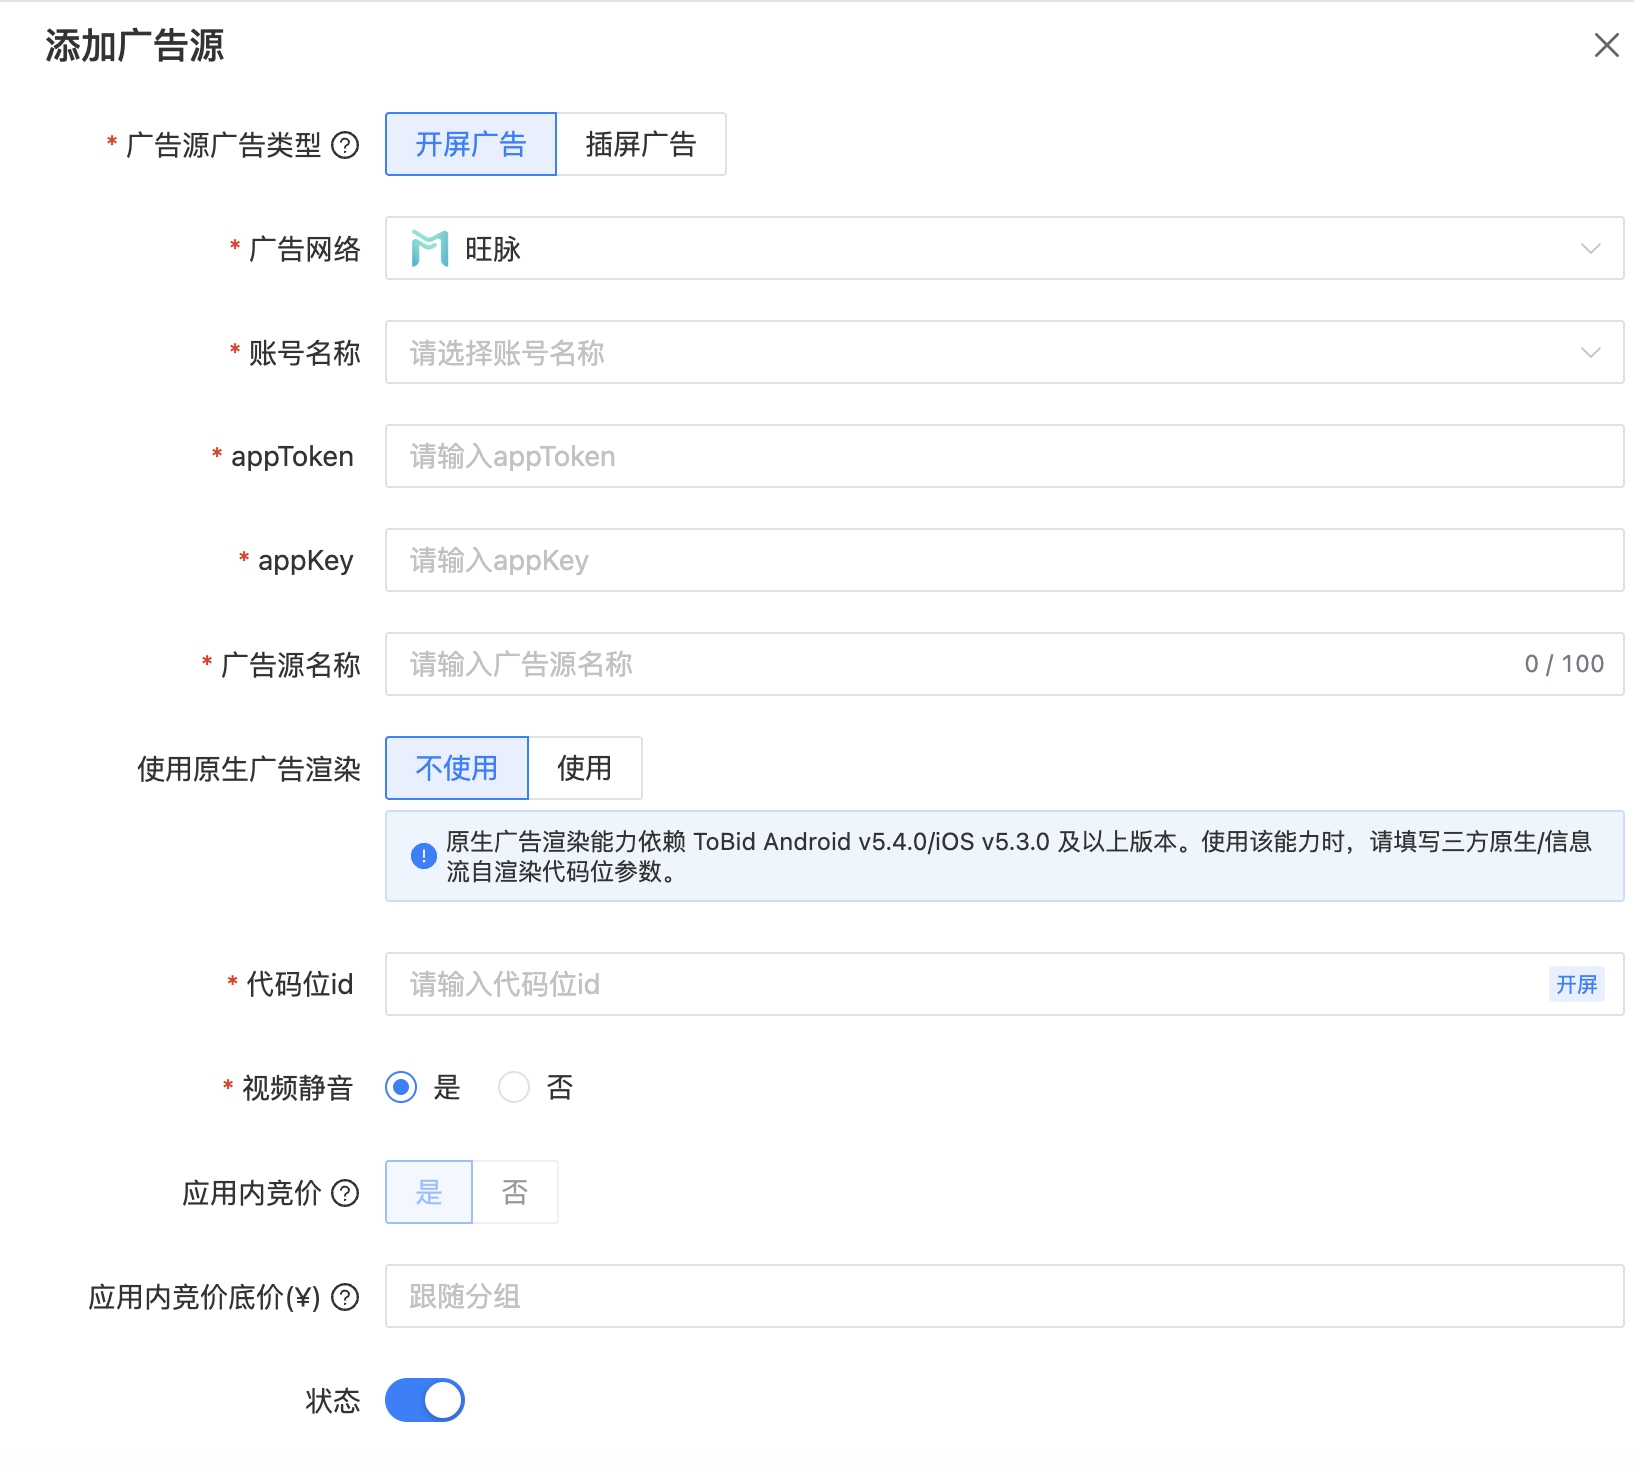This screenshot has height=1466, width=1634.
Task: Choose 是 for 应用内竞价
Action: pos(429,1192)
